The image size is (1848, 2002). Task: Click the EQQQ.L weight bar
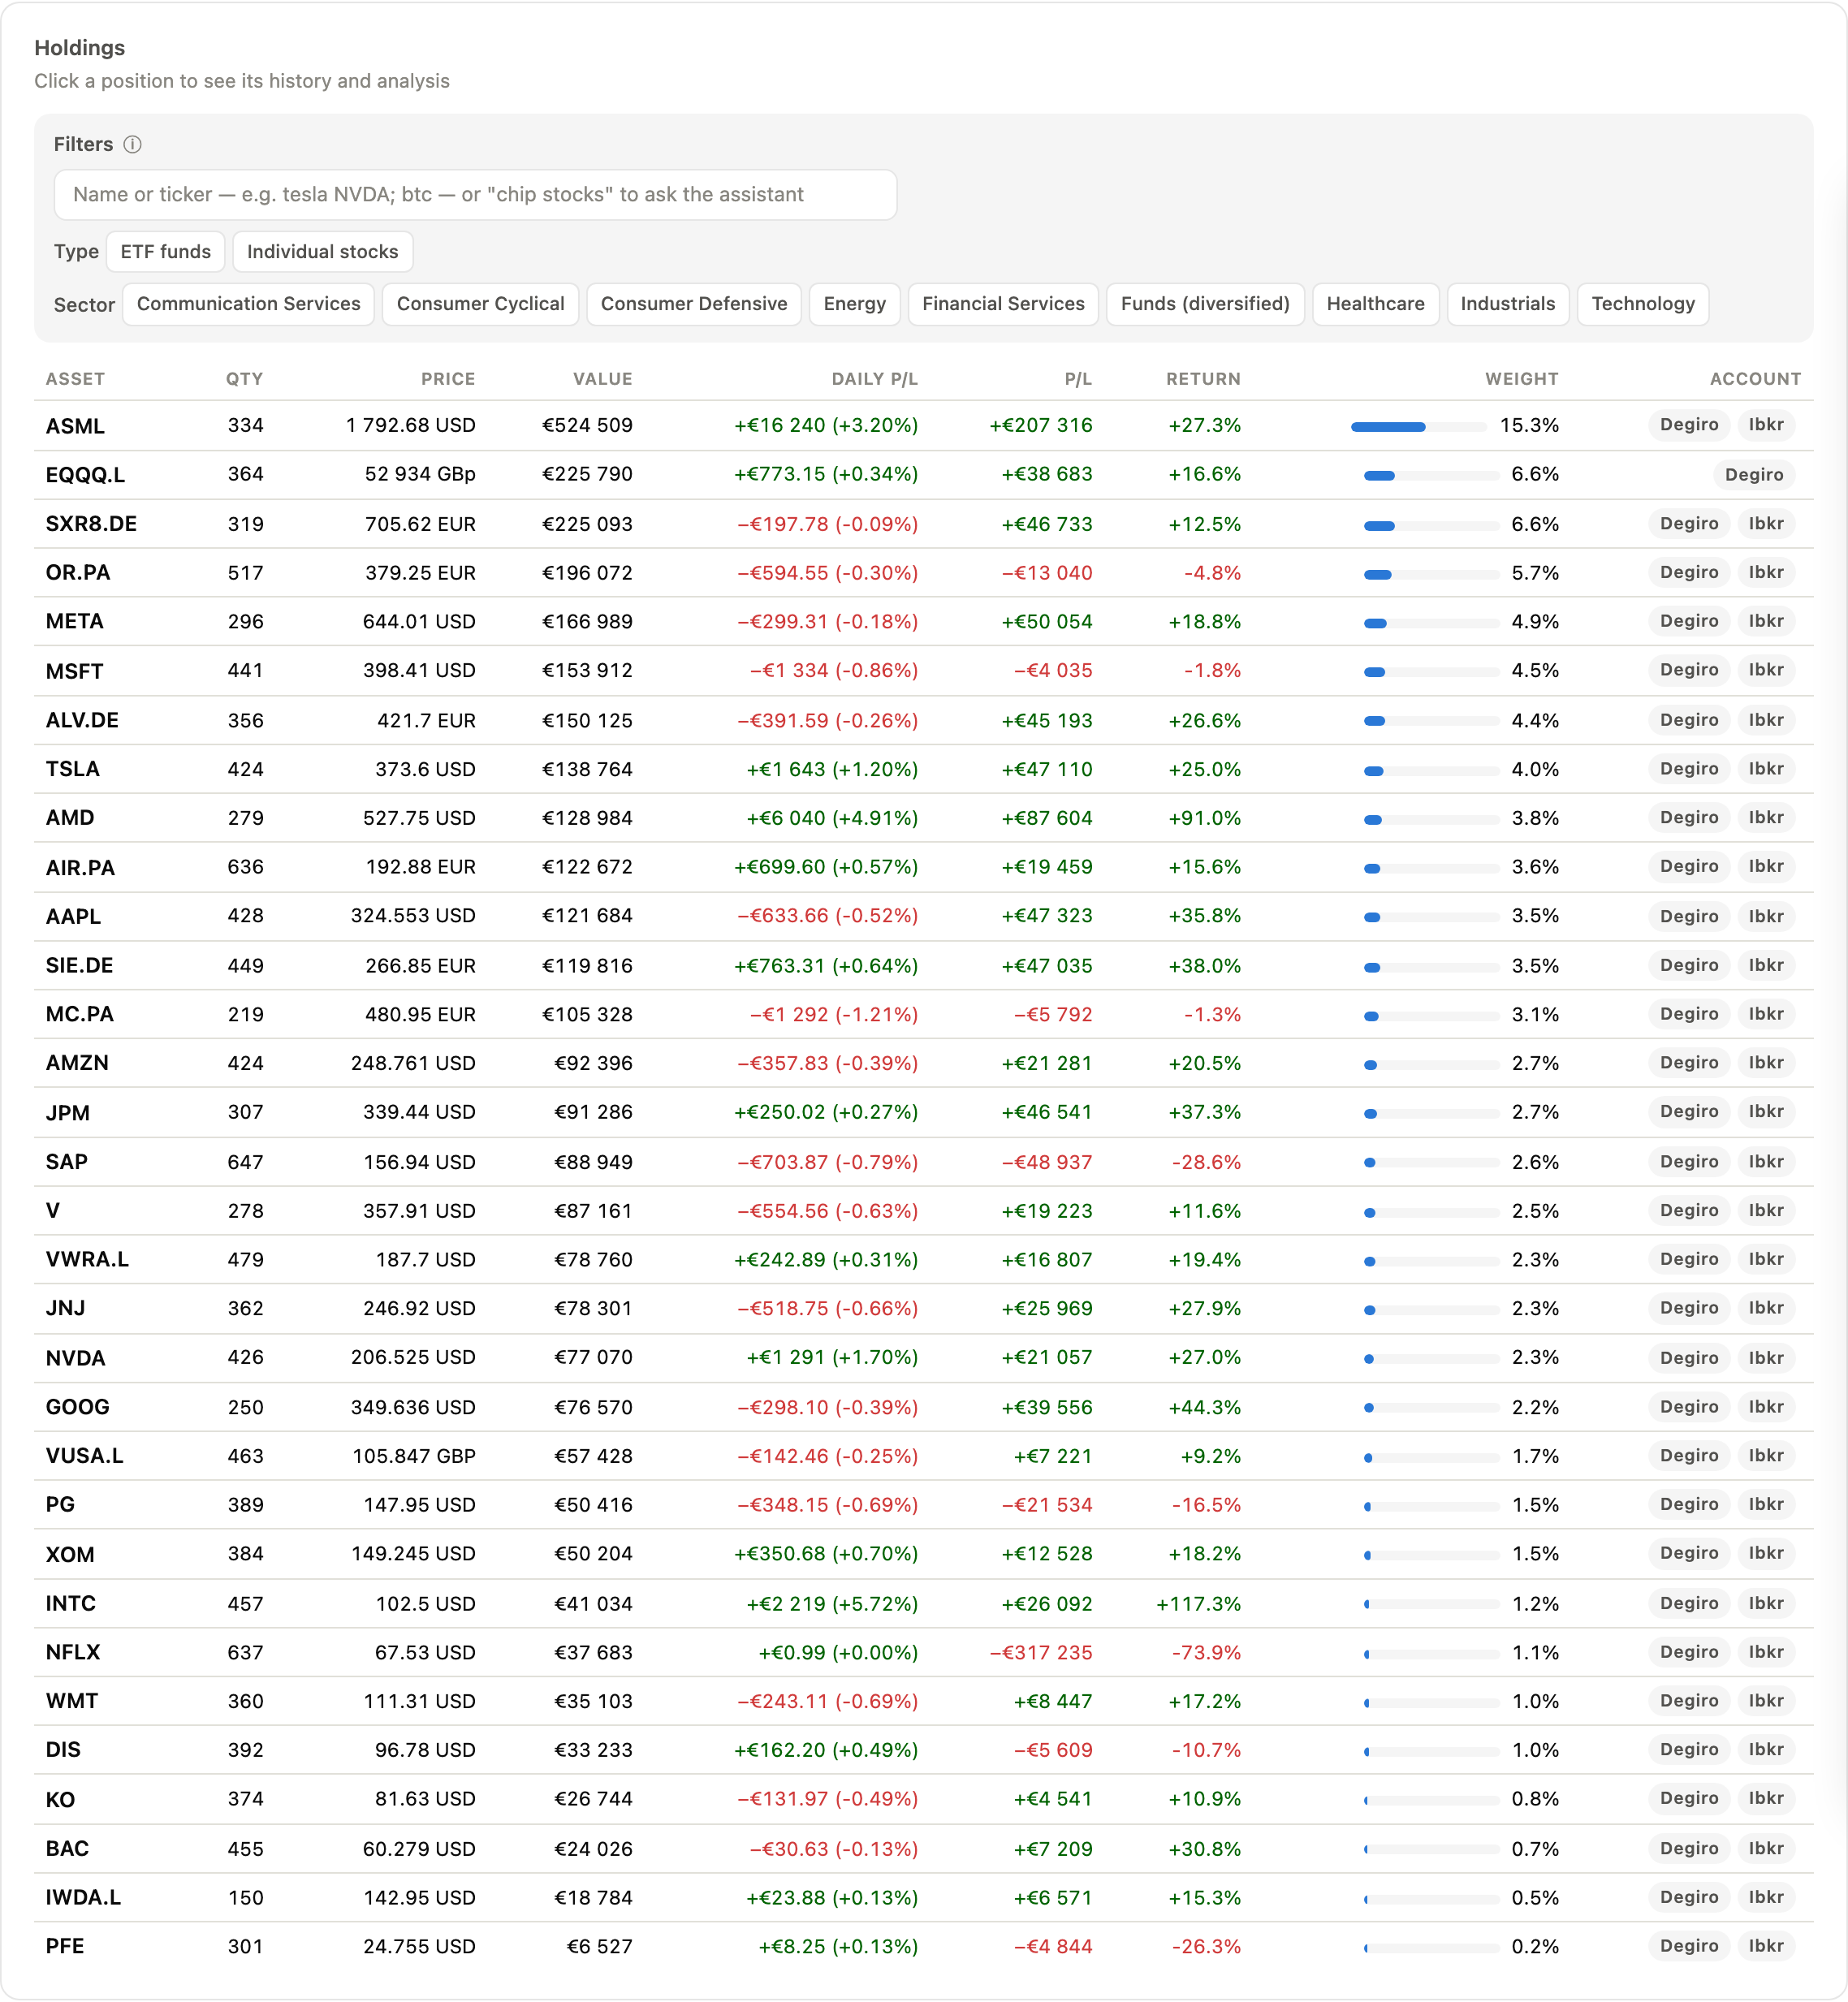[x=1431, y=476]
